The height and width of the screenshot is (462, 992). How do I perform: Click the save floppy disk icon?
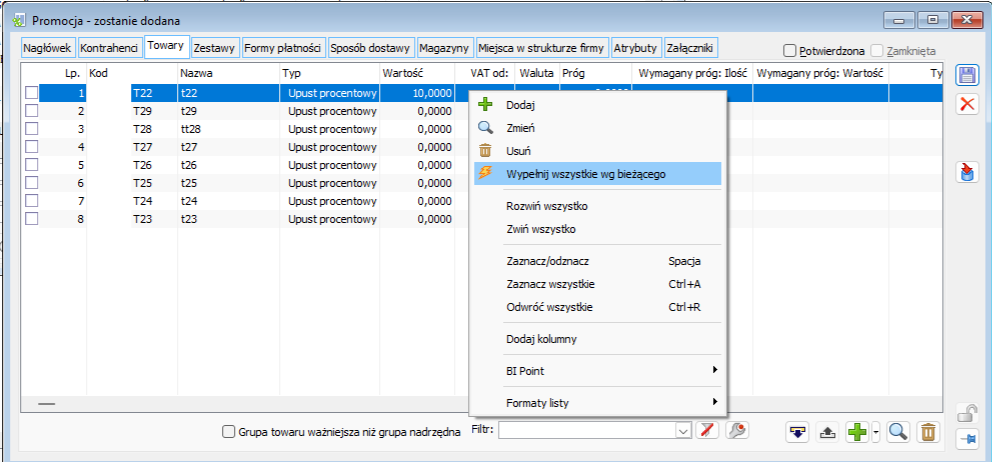click(x=966, y=76)
